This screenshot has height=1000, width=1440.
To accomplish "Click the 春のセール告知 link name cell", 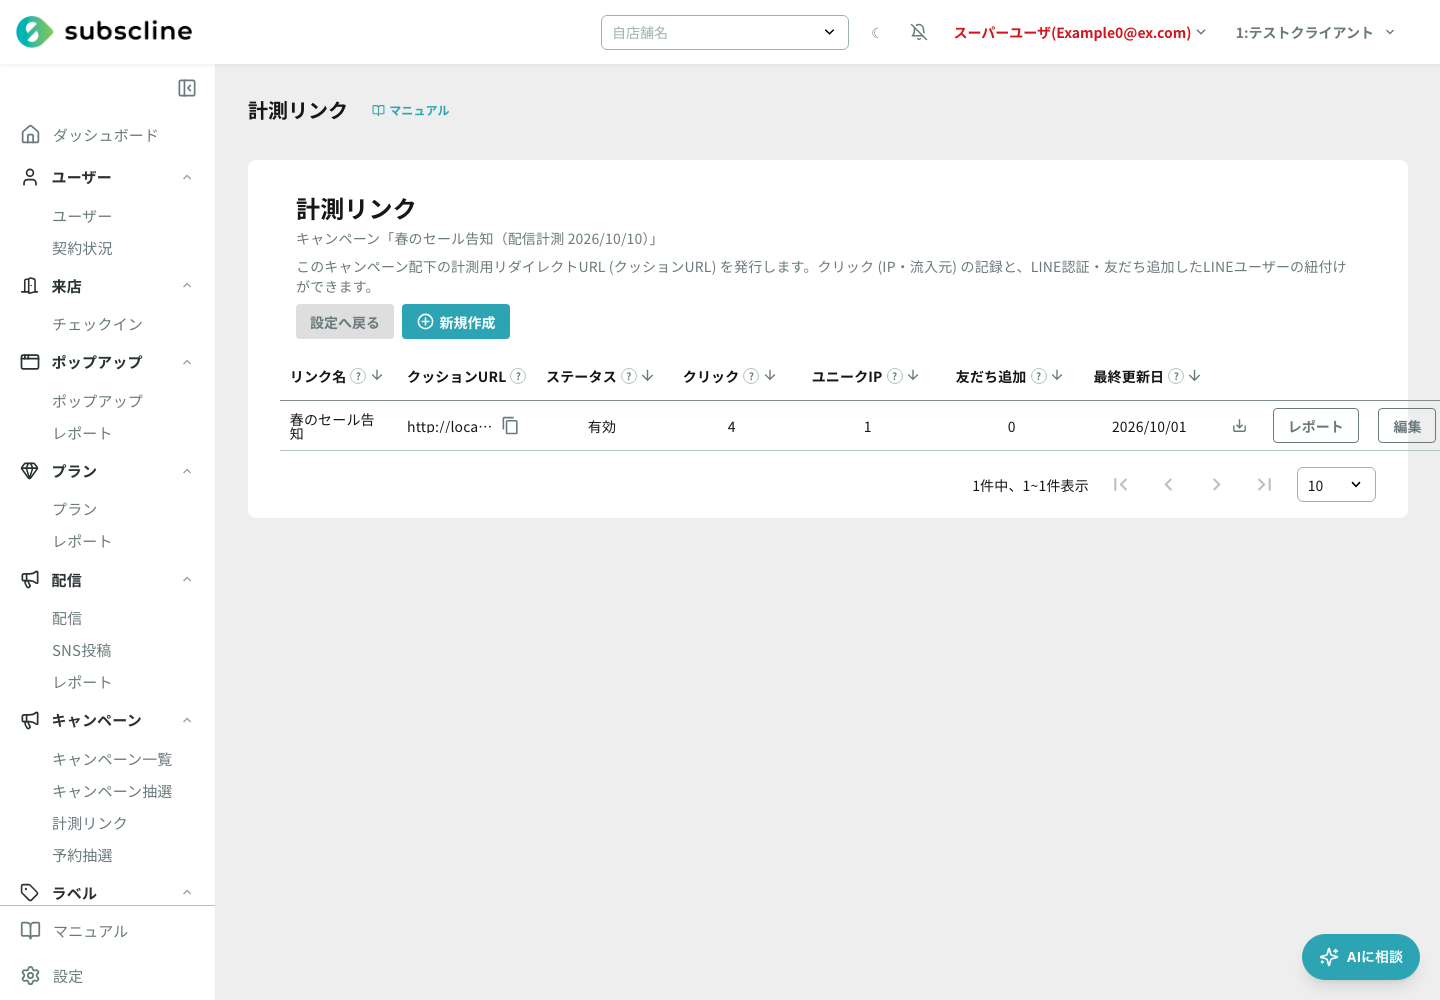I will coord(333,426).
